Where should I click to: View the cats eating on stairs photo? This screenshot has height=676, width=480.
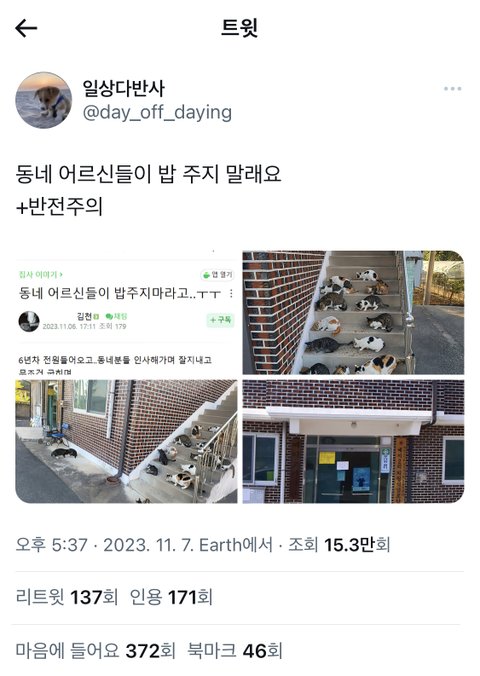tap(353, 312)
